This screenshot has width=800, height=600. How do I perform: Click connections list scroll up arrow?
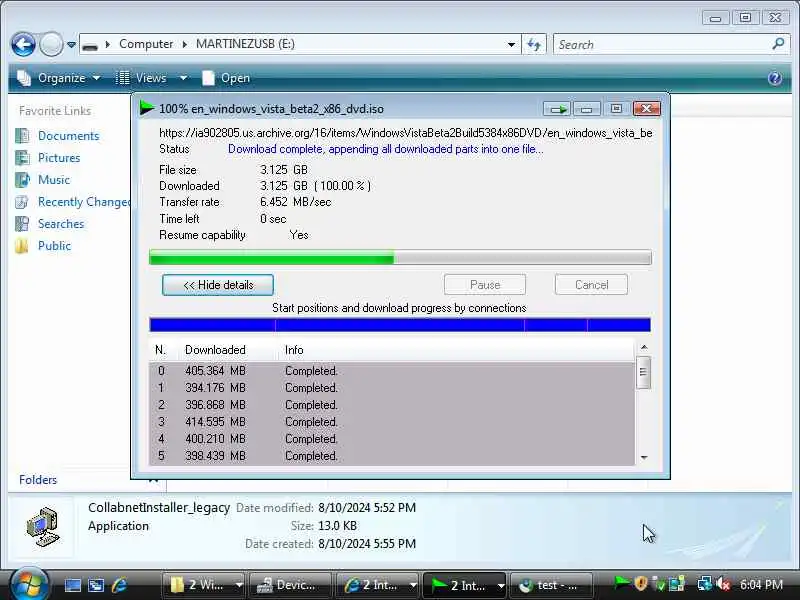pyautogui.click(x=644, y=347)
